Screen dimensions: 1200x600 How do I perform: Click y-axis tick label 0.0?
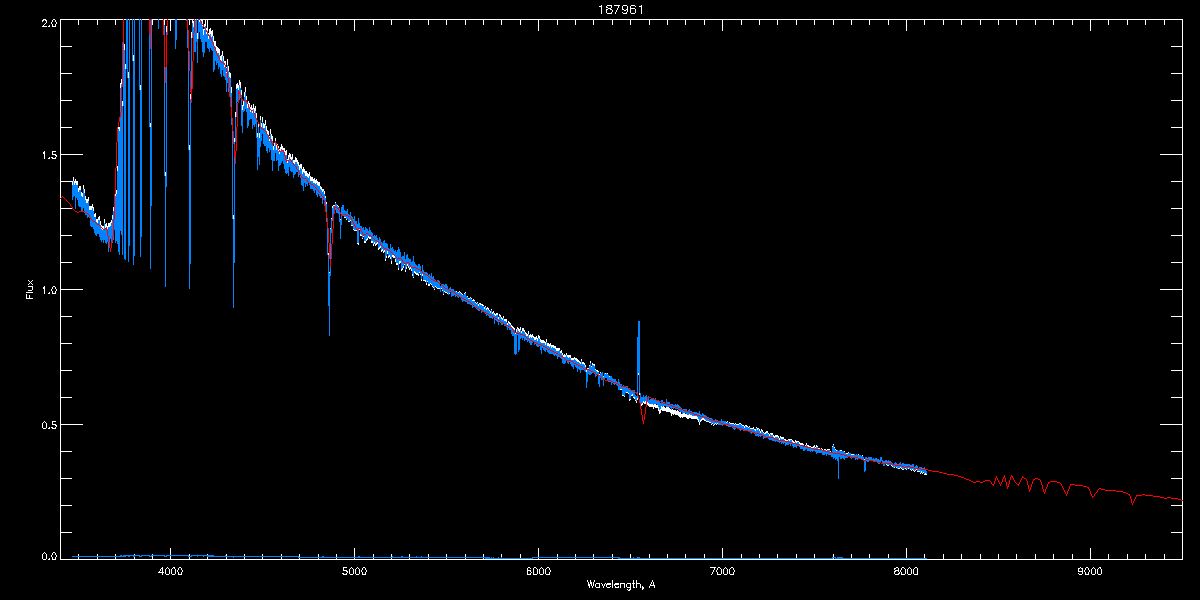pos(48,554)
